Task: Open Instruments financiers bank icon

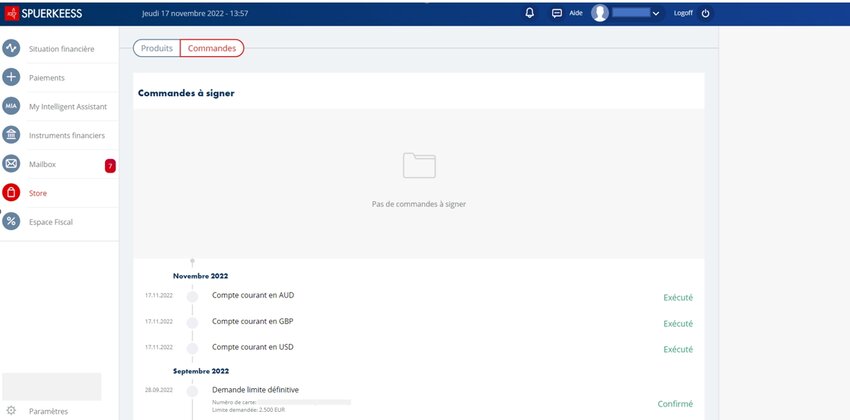Action: (11, 134)
